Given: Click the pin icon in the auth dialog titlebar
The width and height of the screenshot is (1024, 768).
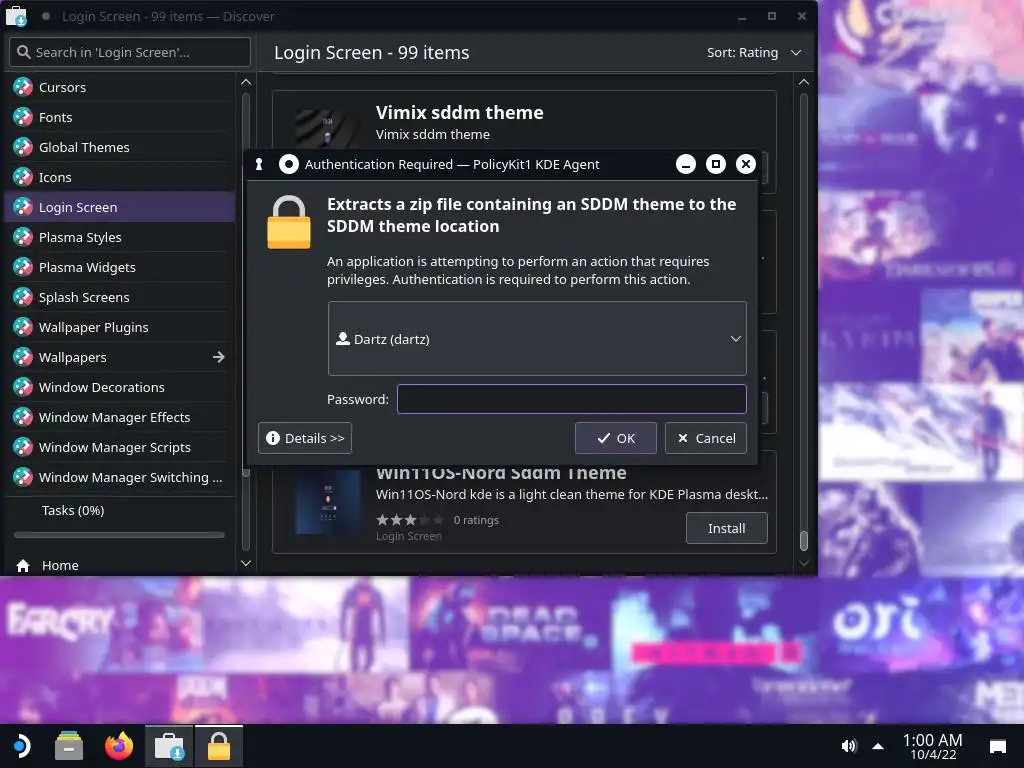Looking at the screenshot, I should pyautogui.click(x=259, y=165).
